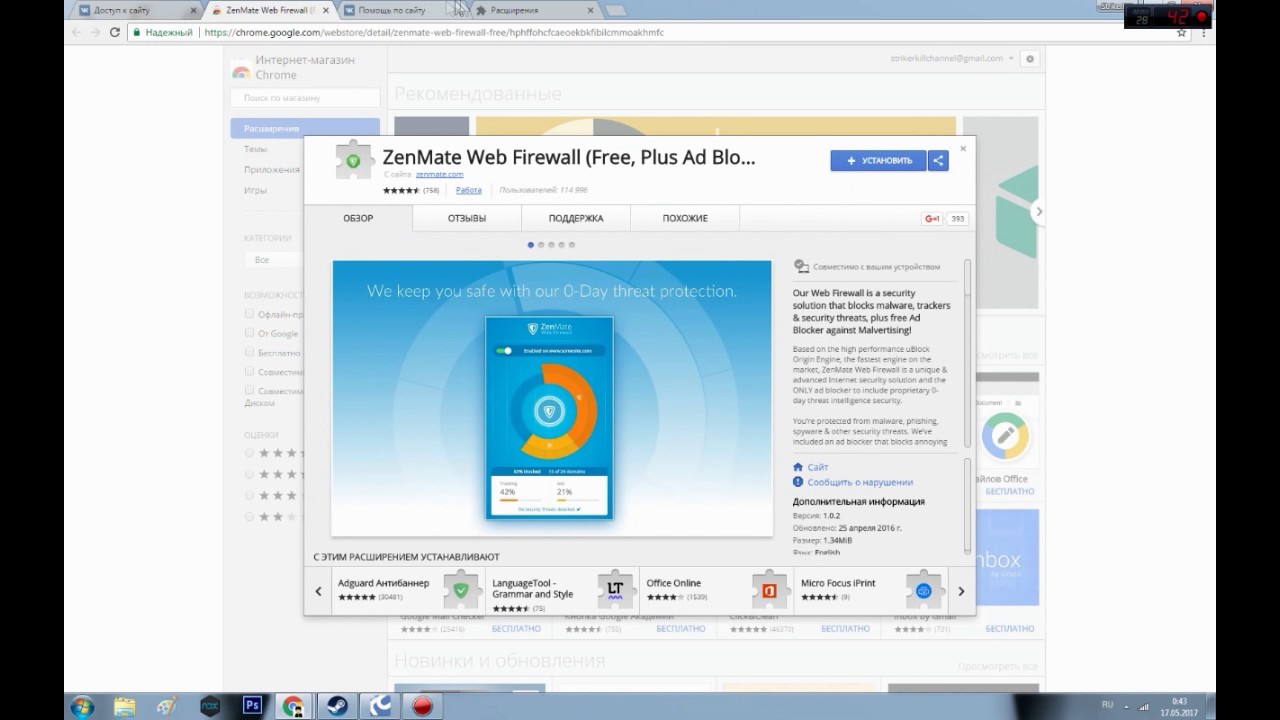Open the Обзор tab

pos(358,218)
